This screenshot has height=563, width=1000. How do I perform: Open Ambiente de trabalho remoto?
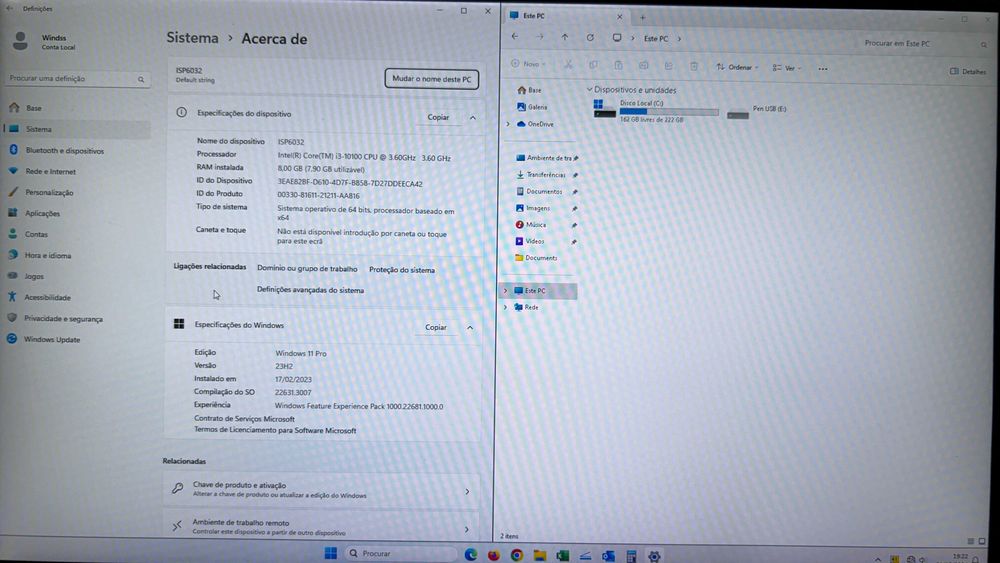point(321,527)
